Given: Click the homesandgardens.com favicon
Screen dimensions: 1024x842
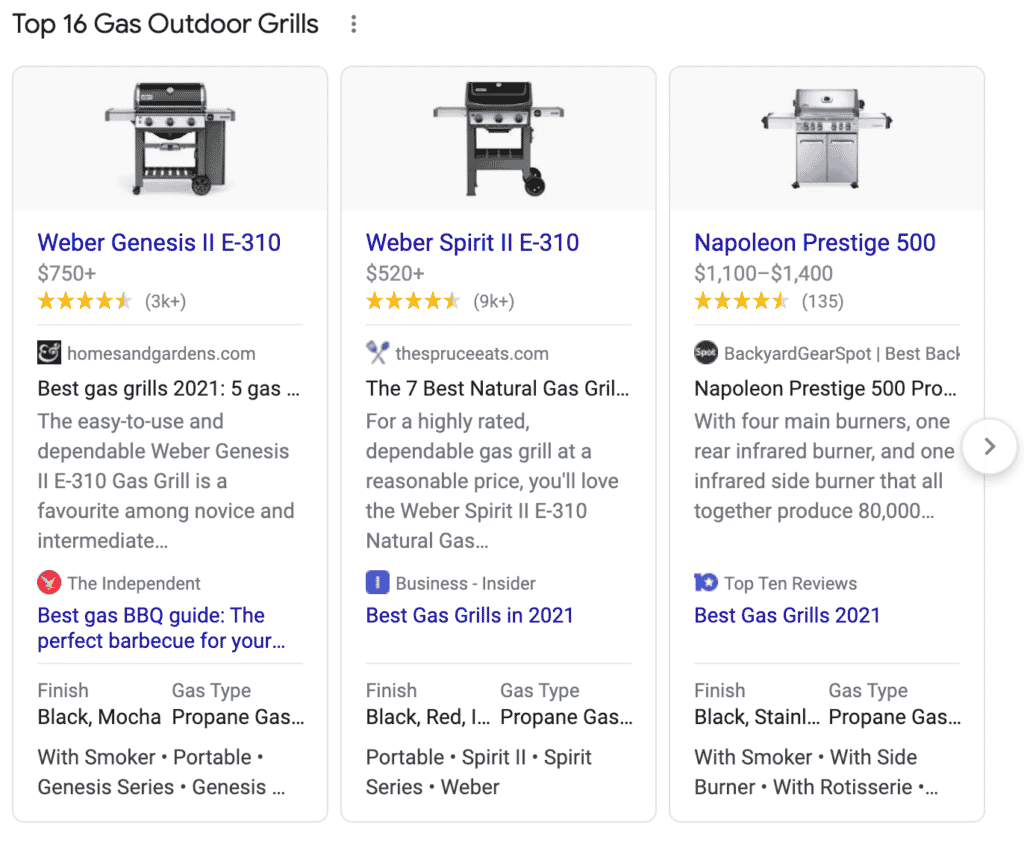Looking at the screenshot, I should click(x=48, y=353).
